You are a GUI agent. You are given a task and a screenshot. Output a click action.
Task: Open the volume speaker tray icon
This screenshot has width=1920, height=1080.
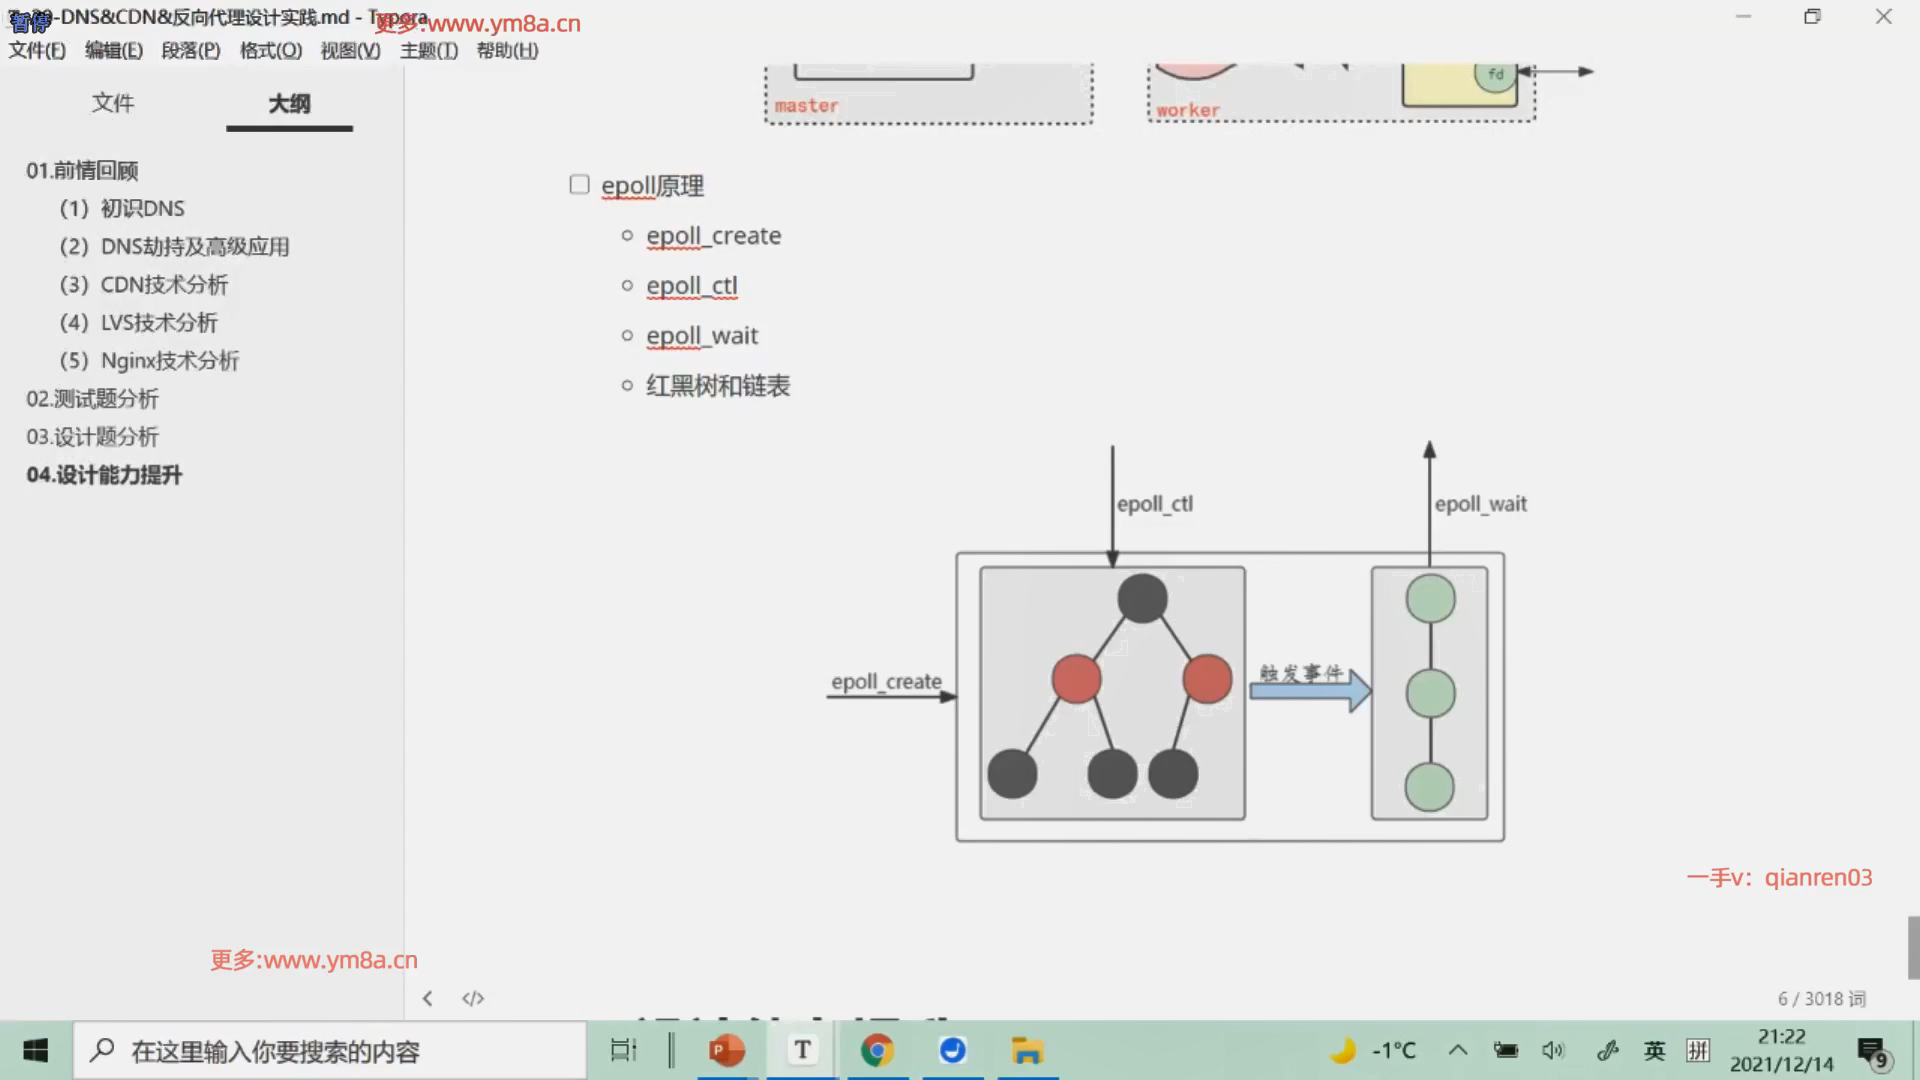(1552, 1050)
